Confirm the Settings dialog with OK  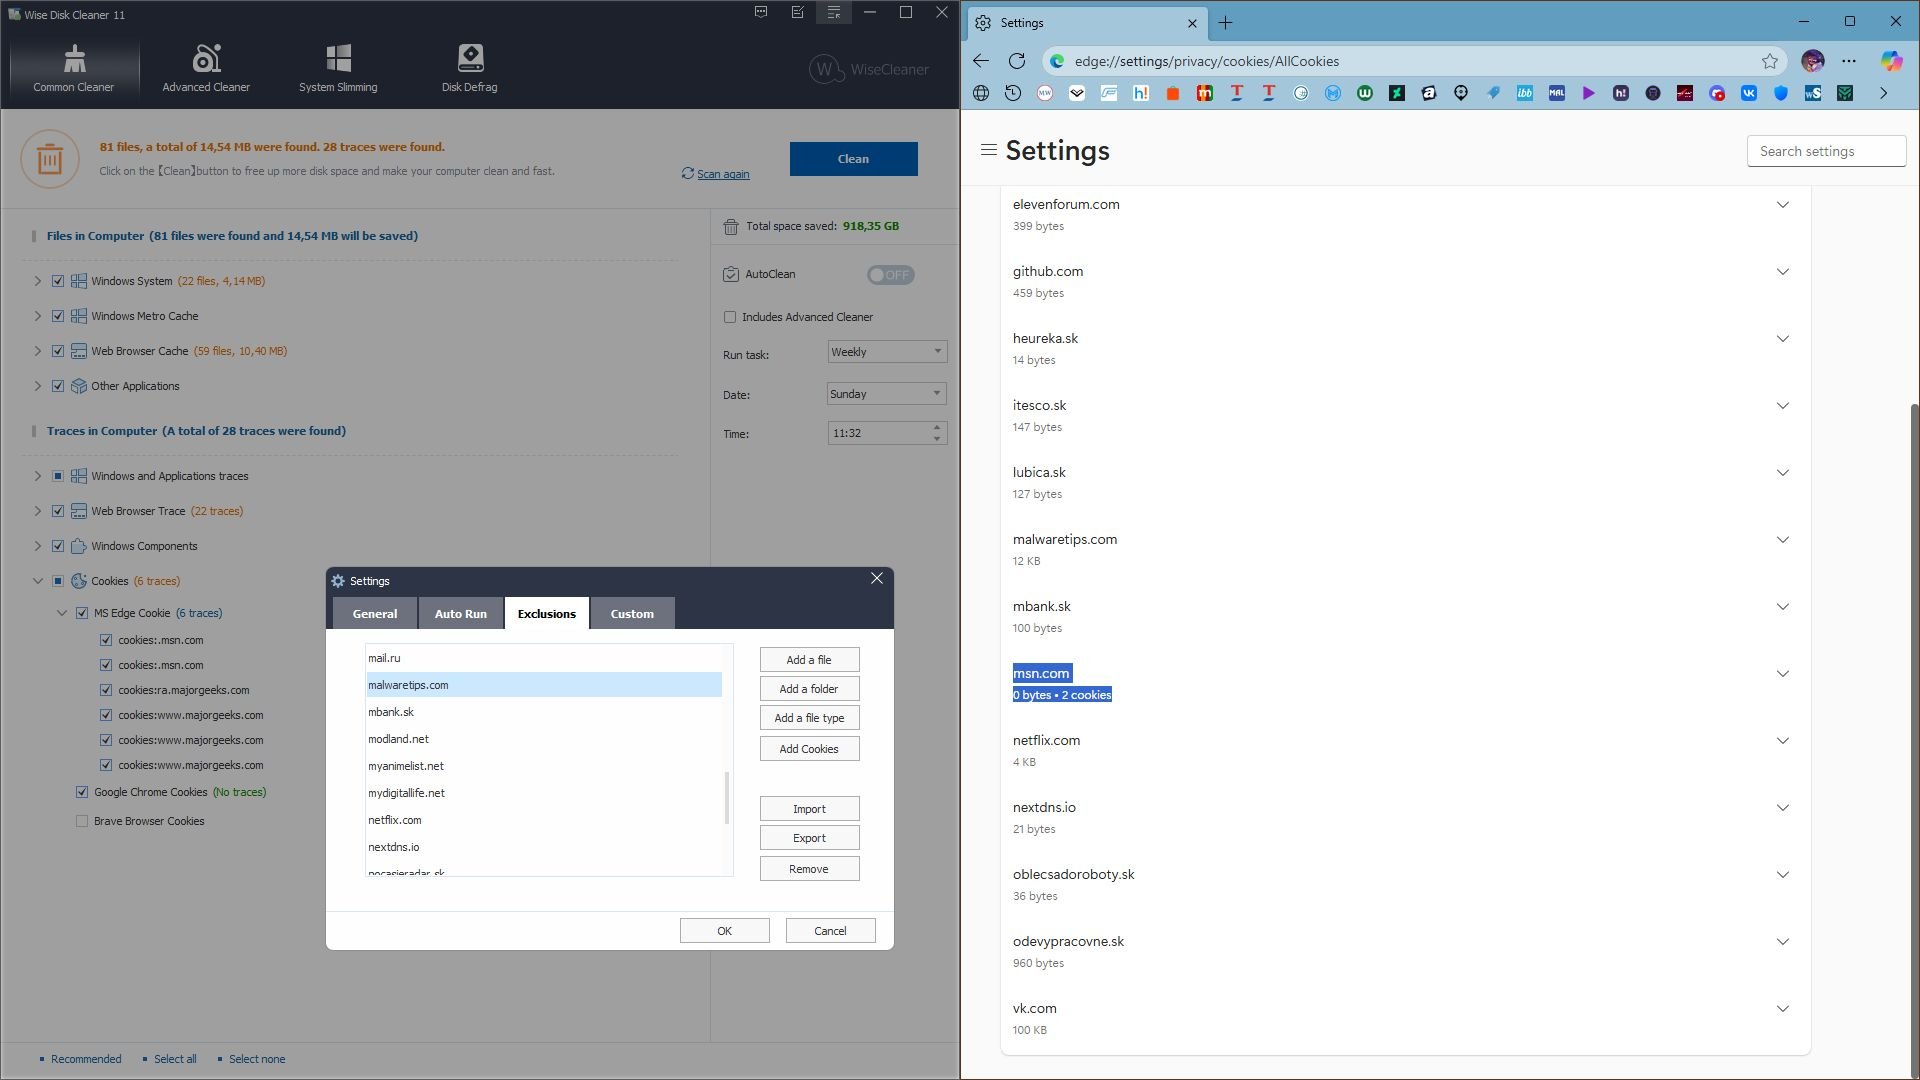[725, 931]
